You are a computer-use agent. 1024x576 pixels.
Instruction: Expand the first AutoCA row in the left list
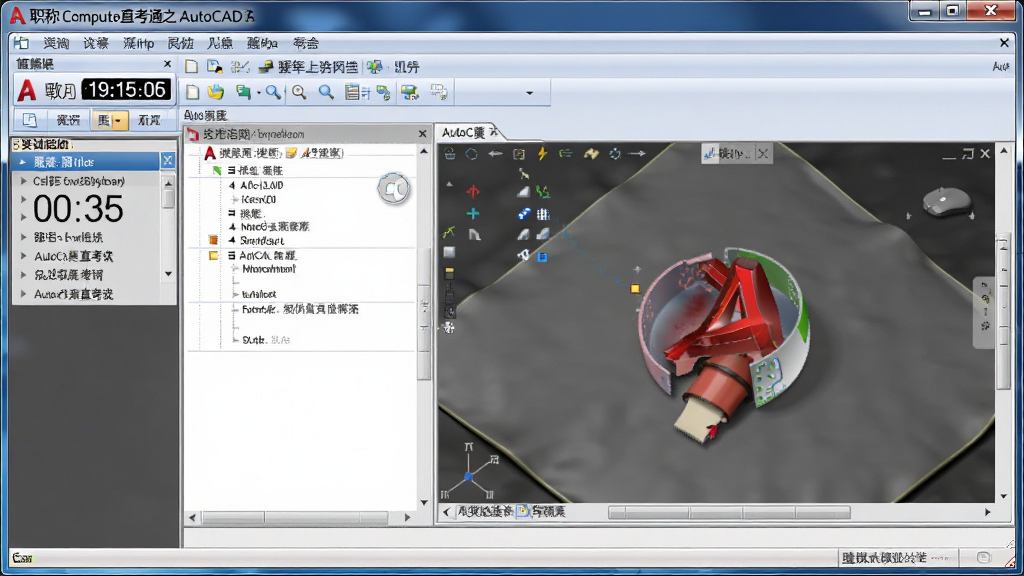[24, 256]
